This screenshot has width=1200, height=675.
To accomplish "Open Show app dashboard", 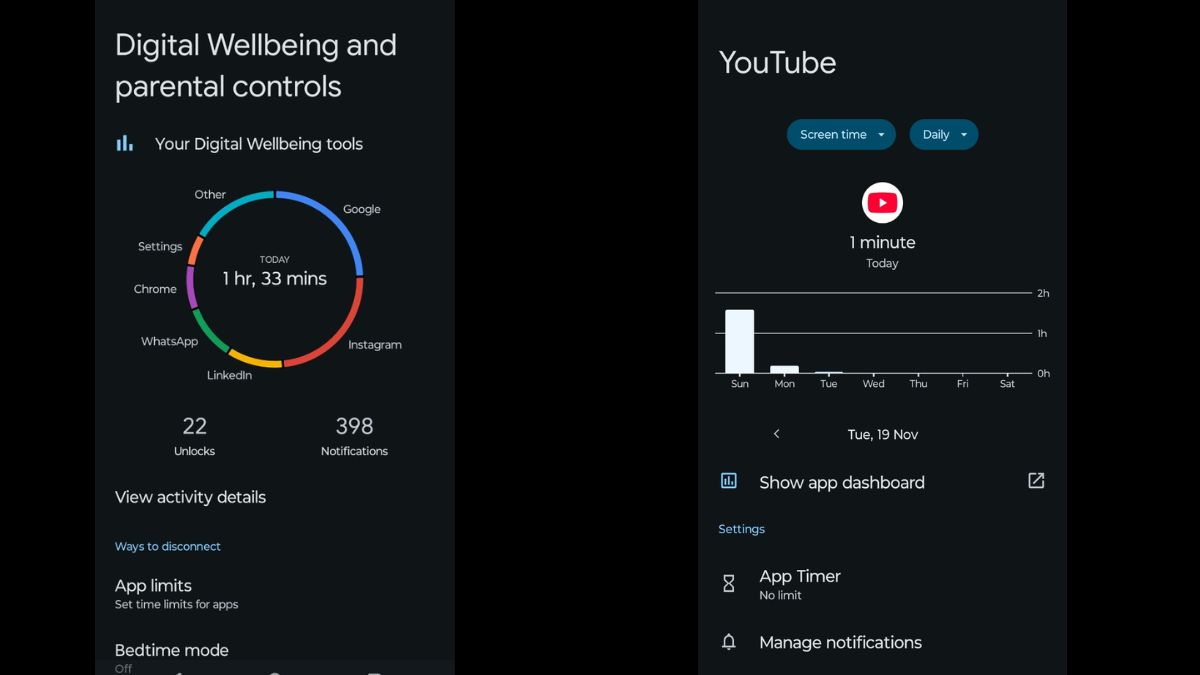I will pos(841,482).
